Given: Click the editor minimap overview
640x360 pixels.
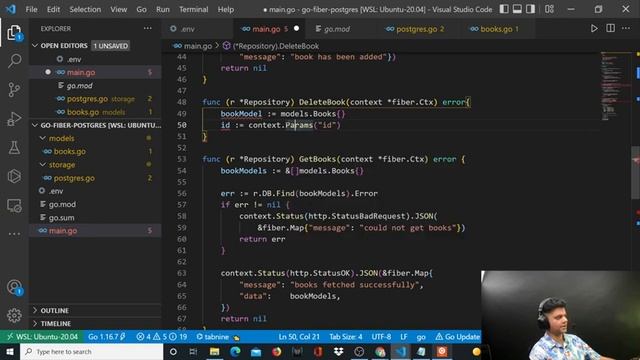Looking at the screenshot, I should pyautogui.click(x=615, y=86).
